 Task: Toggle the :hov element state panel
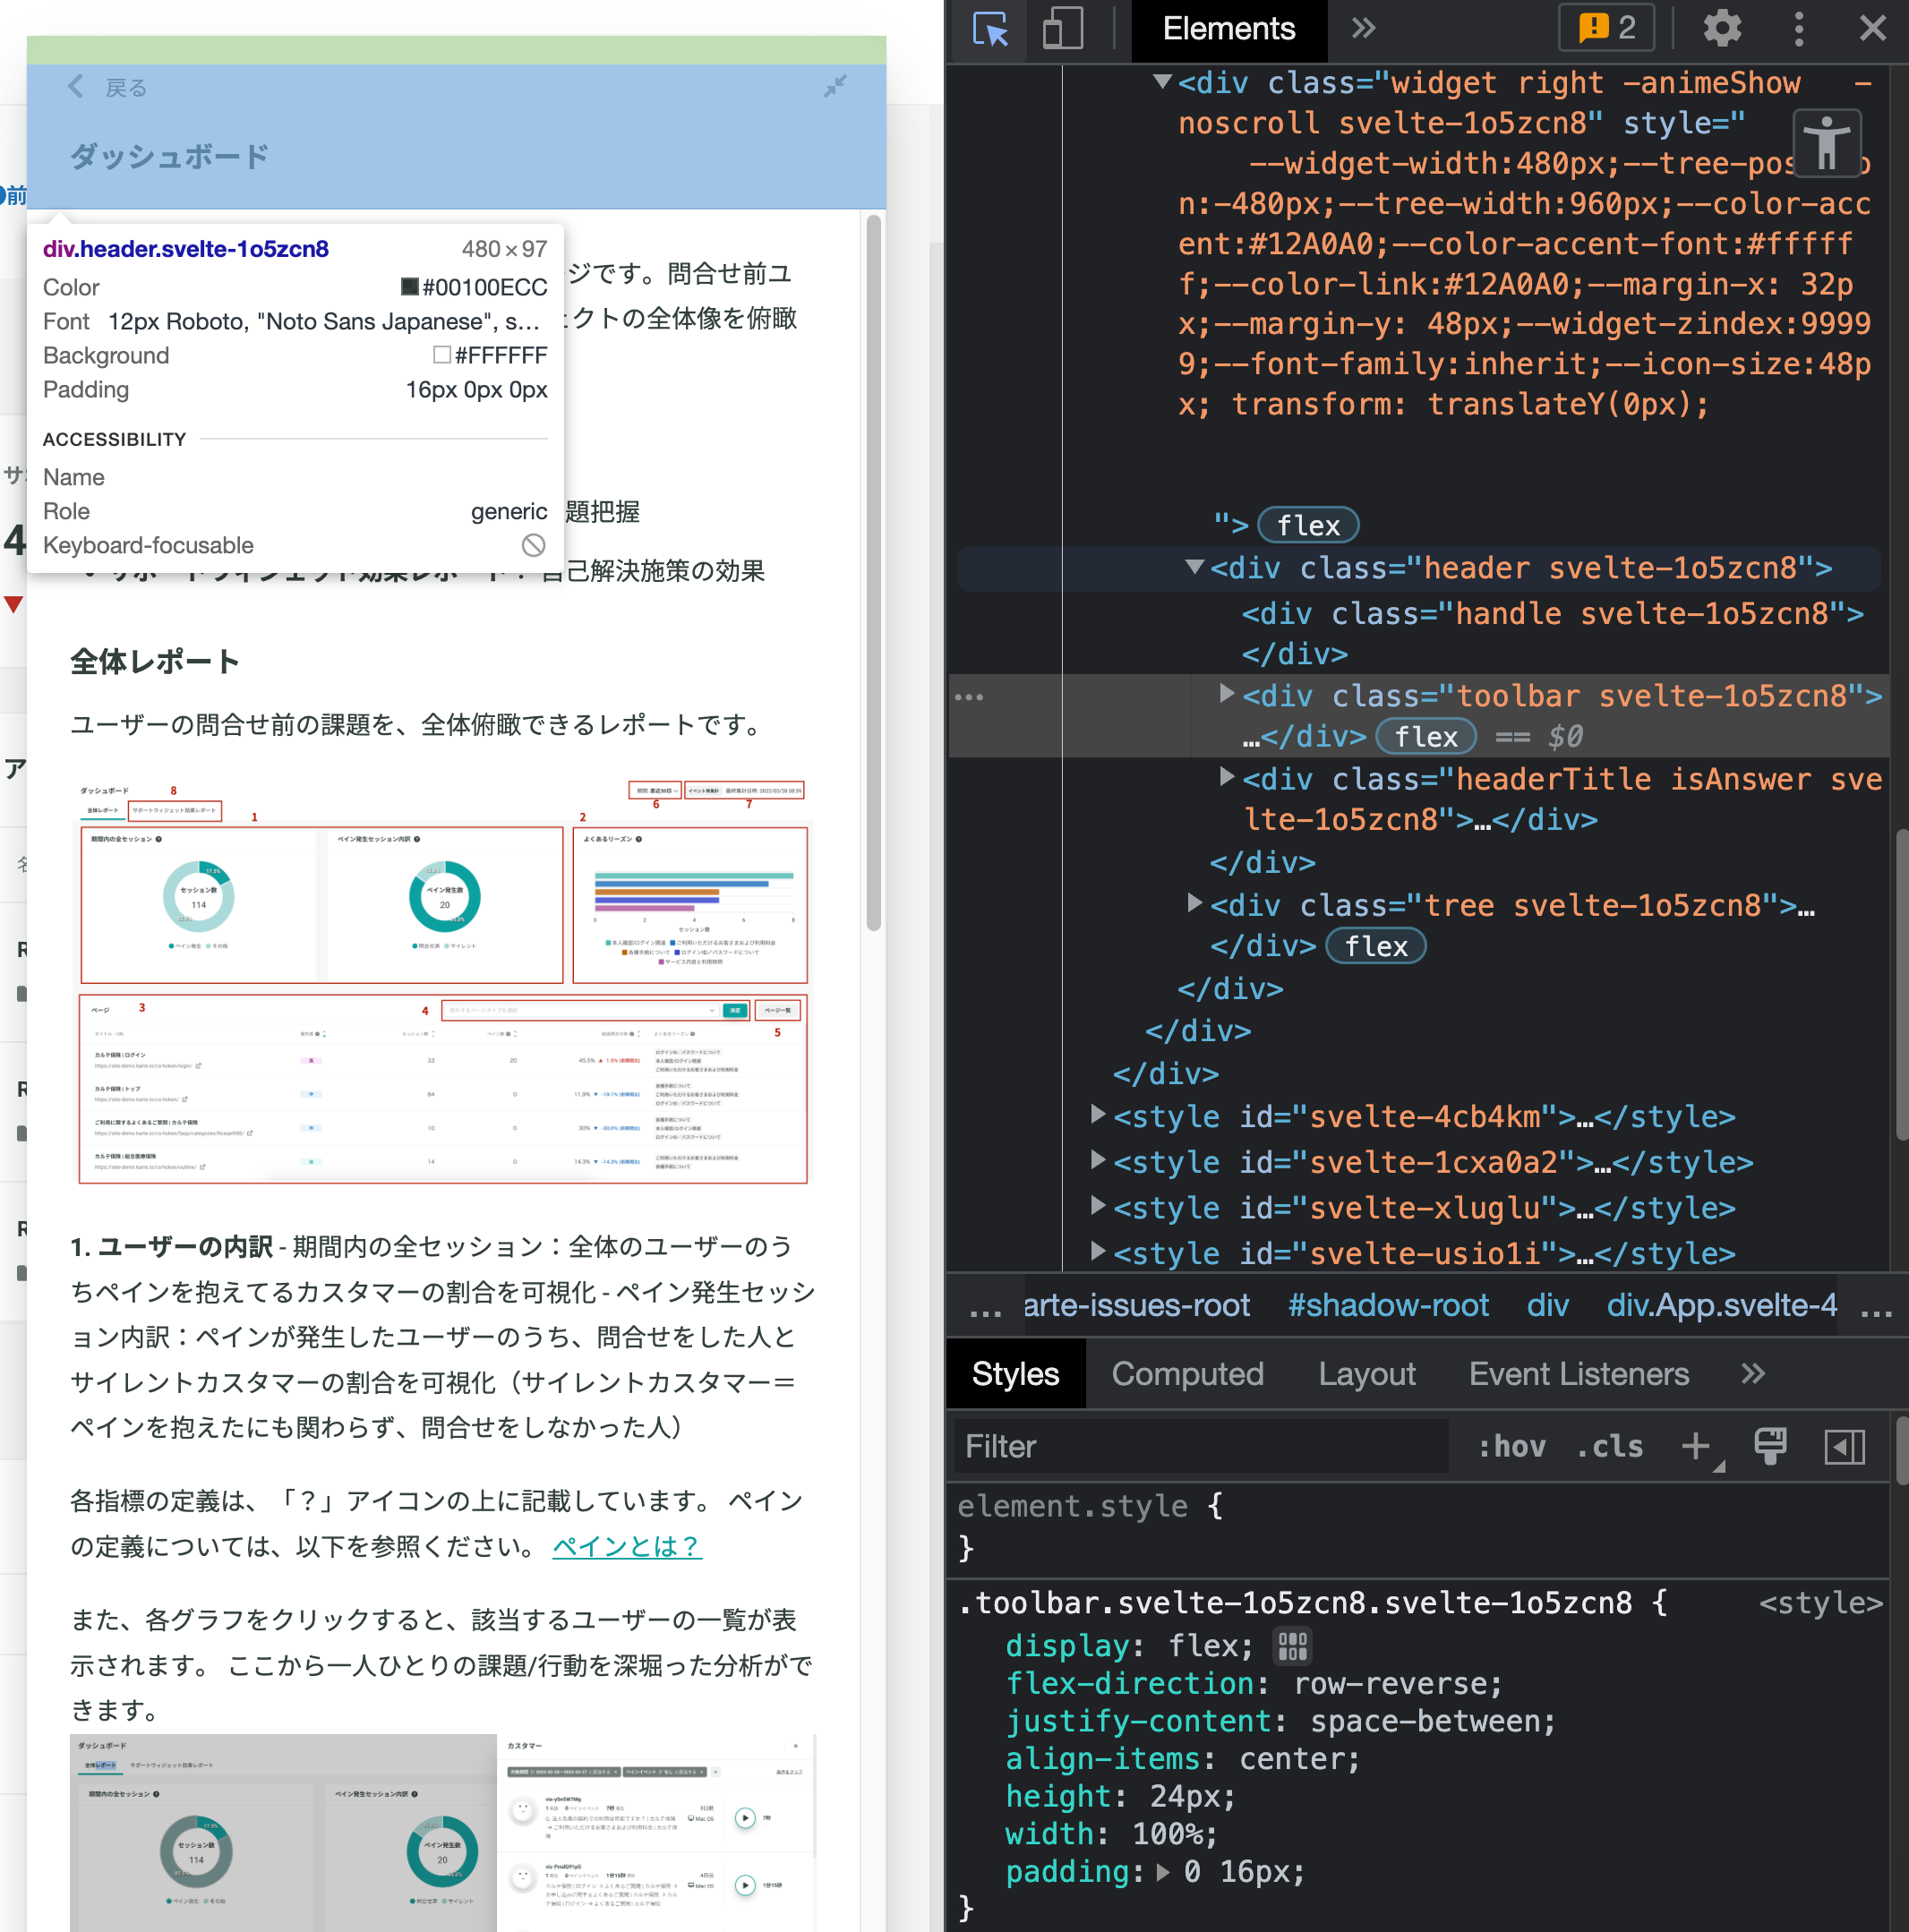click(1512, 1446)
